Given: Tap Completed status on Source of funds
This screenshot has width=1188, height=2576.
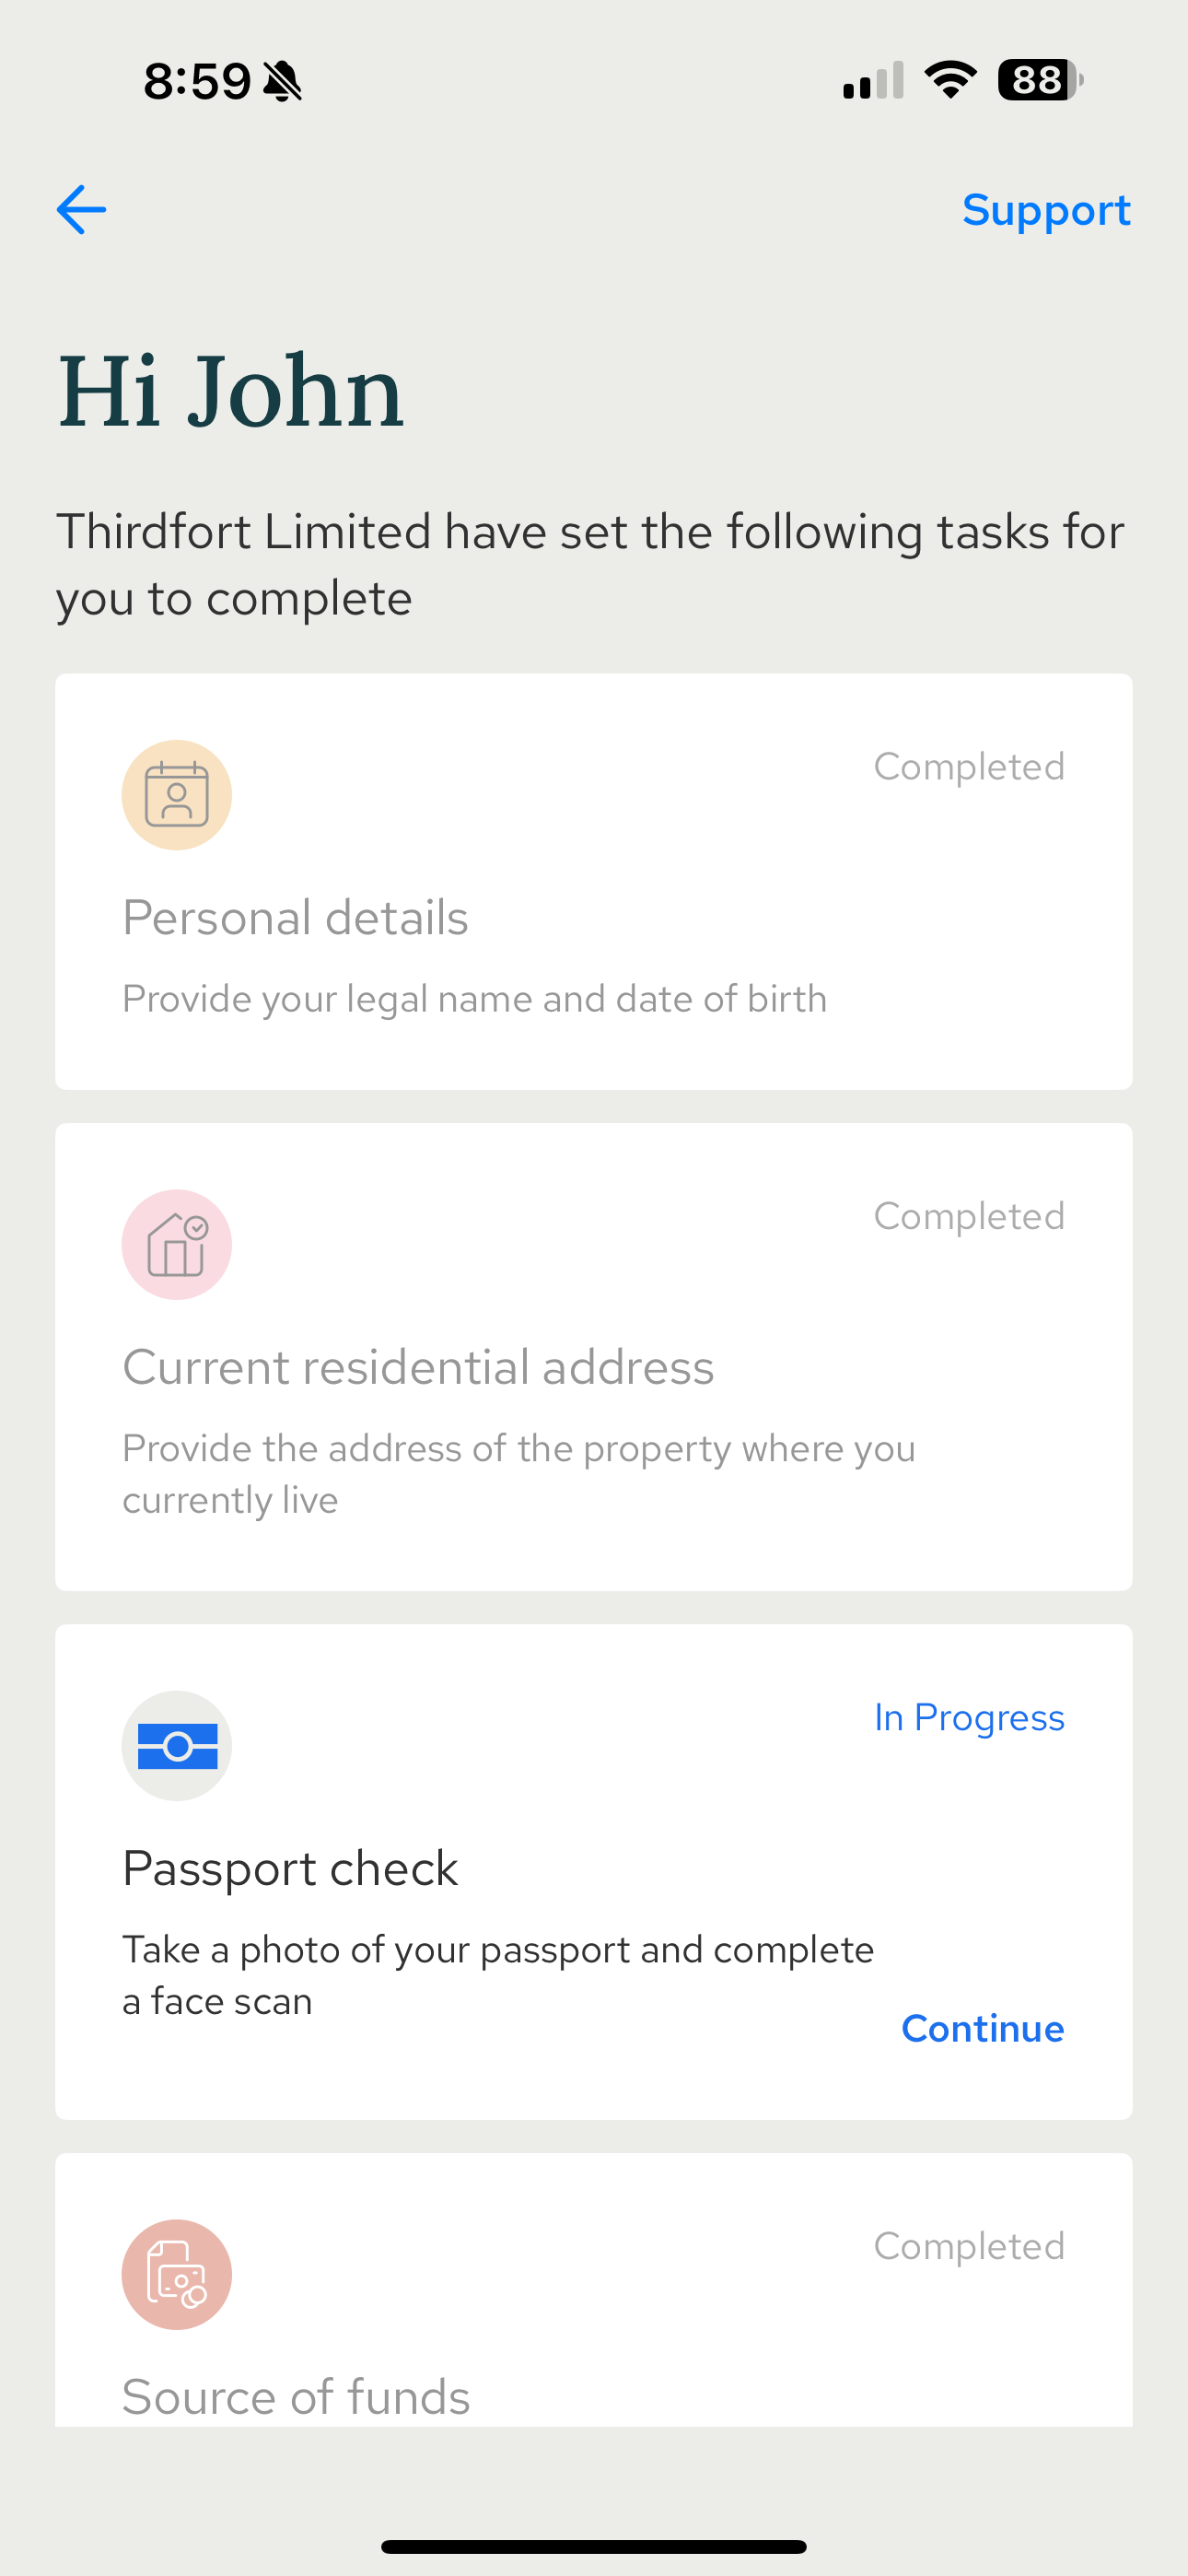Looking at the screenshot, I should pyautogui.click(x=969, y=2247).
